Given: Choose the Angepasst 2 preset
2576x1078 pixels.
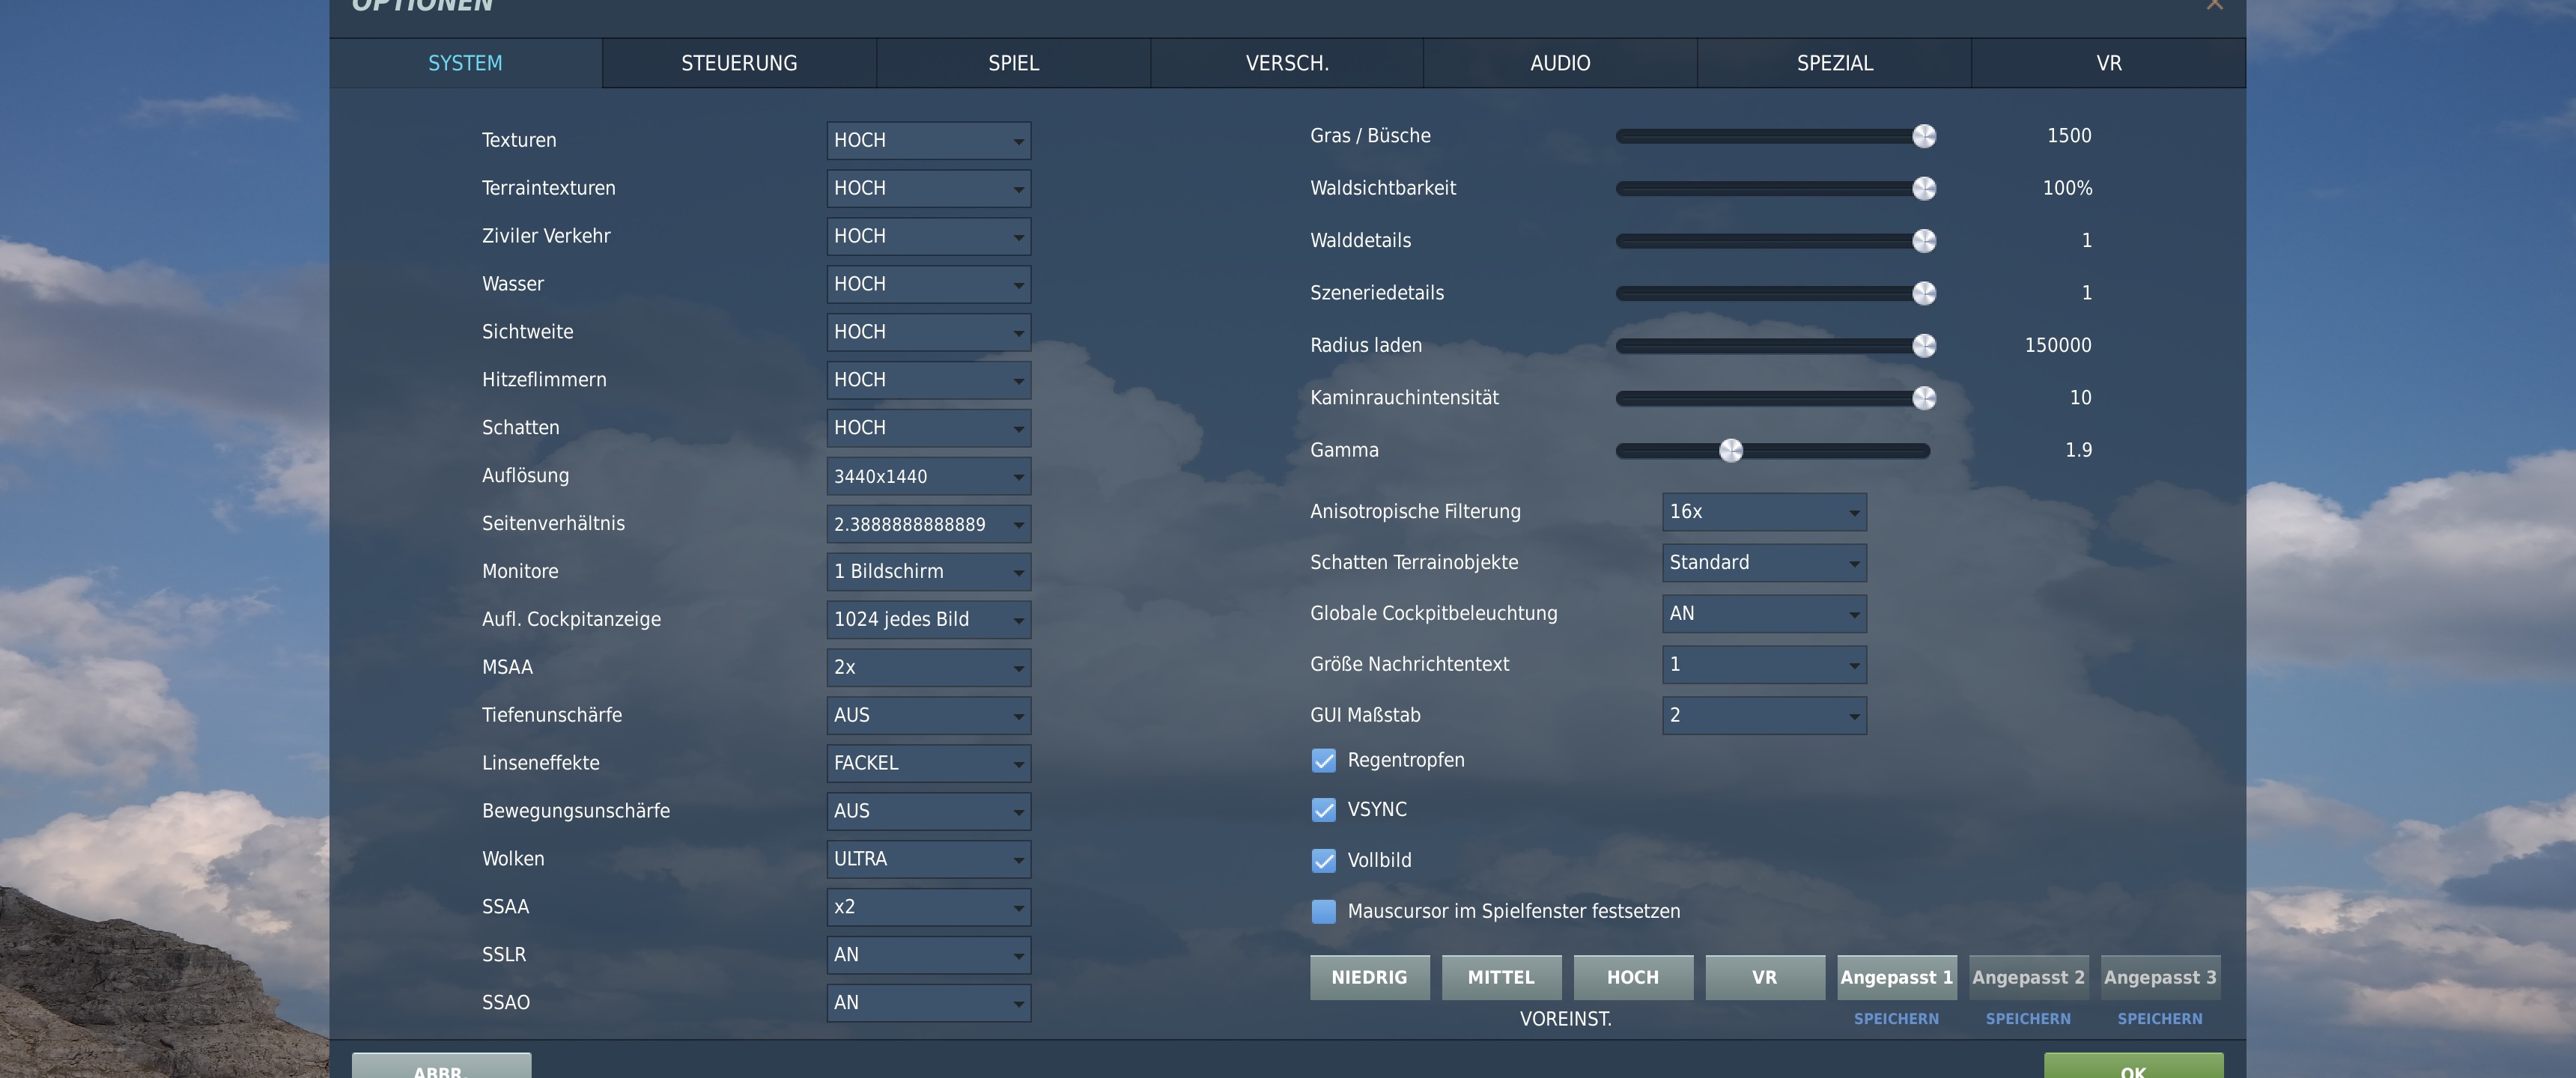Looking at the screenshot, I should [2028, 977].
